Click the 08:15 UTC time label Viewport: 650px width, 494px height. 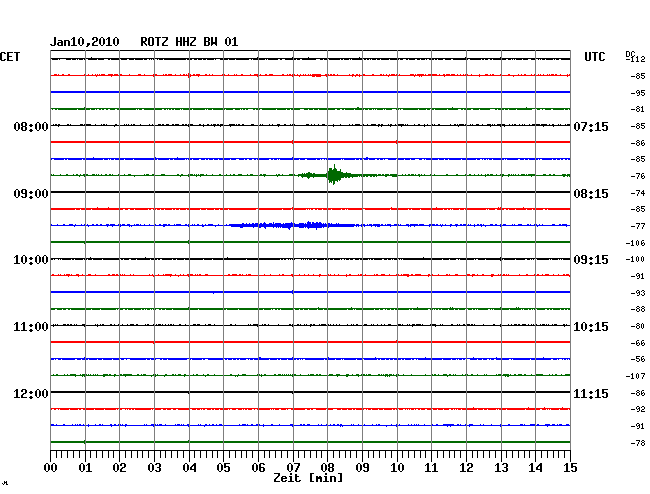591,194
